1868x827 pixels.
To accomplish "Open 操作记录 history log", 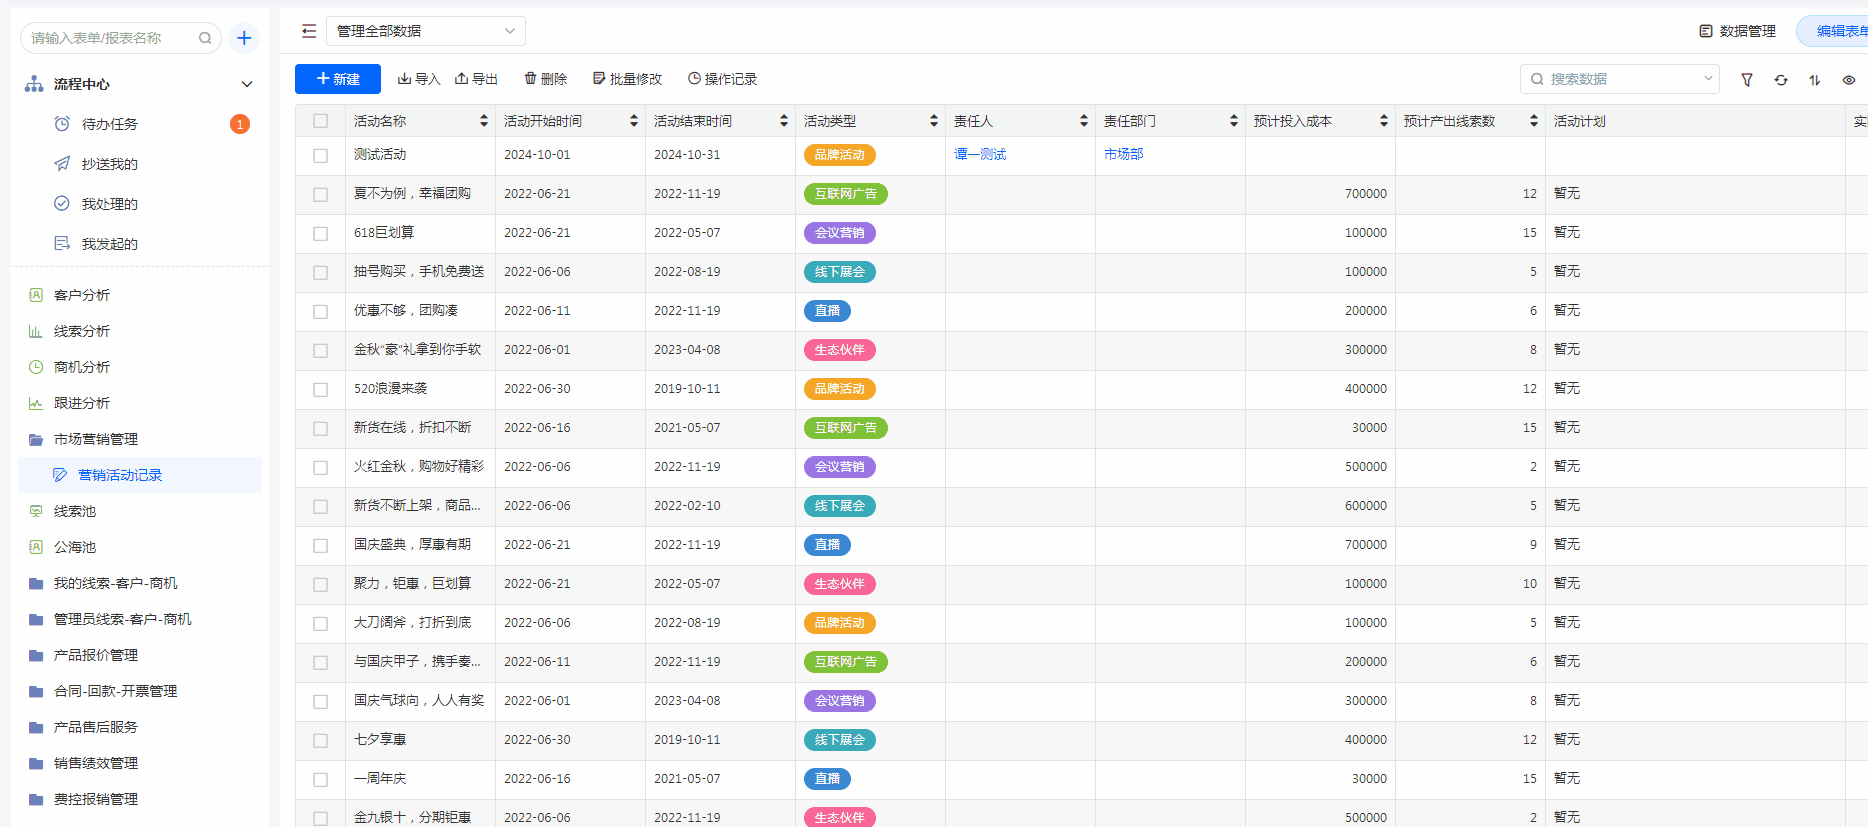I will click(x=722, y=79).
